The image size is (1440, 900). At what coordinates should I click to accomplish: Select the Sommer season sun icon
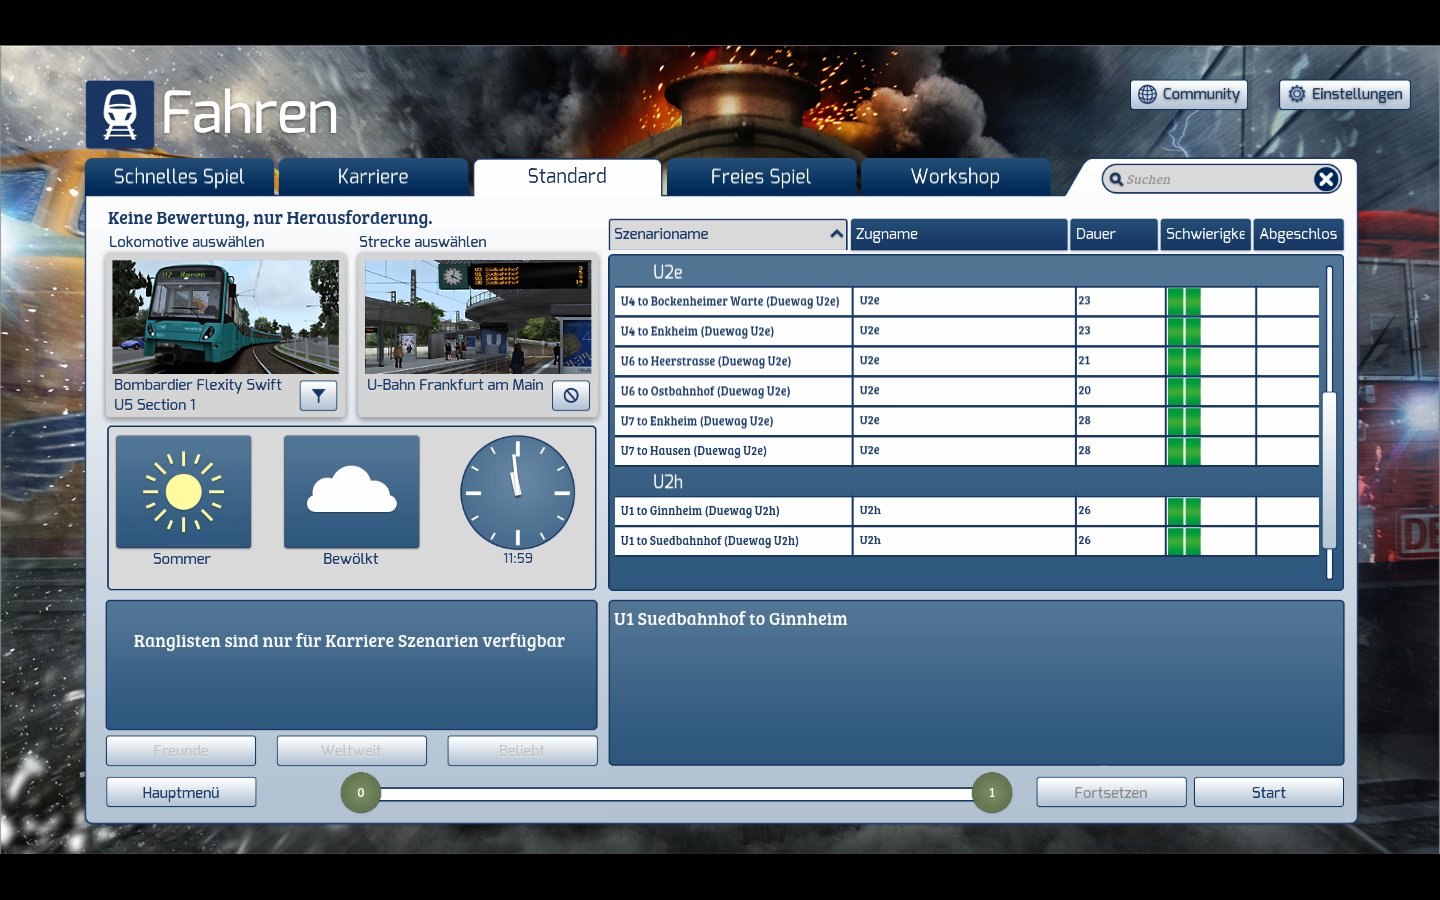(184, 492)
